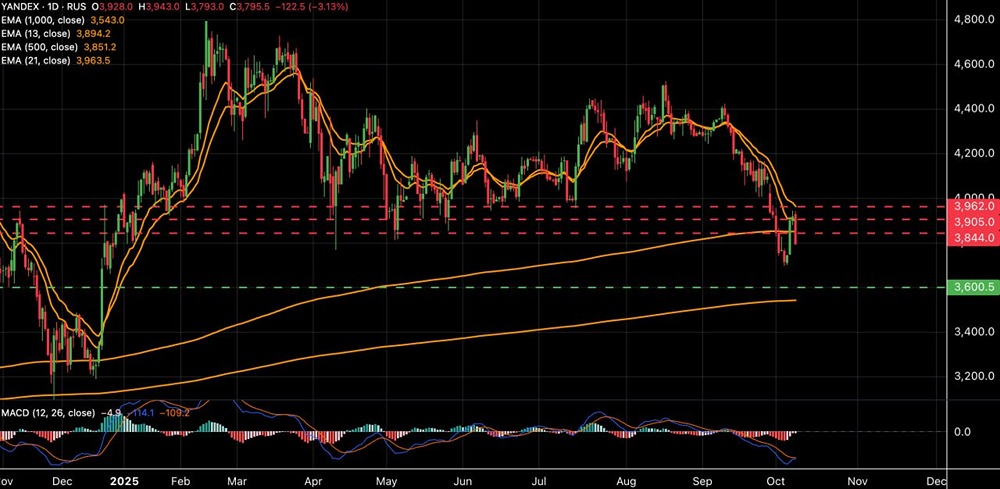This screenshot has width=1000, height=489.
Task: Click the red 3,905.0 price label
Action: [x=974, y=222]
